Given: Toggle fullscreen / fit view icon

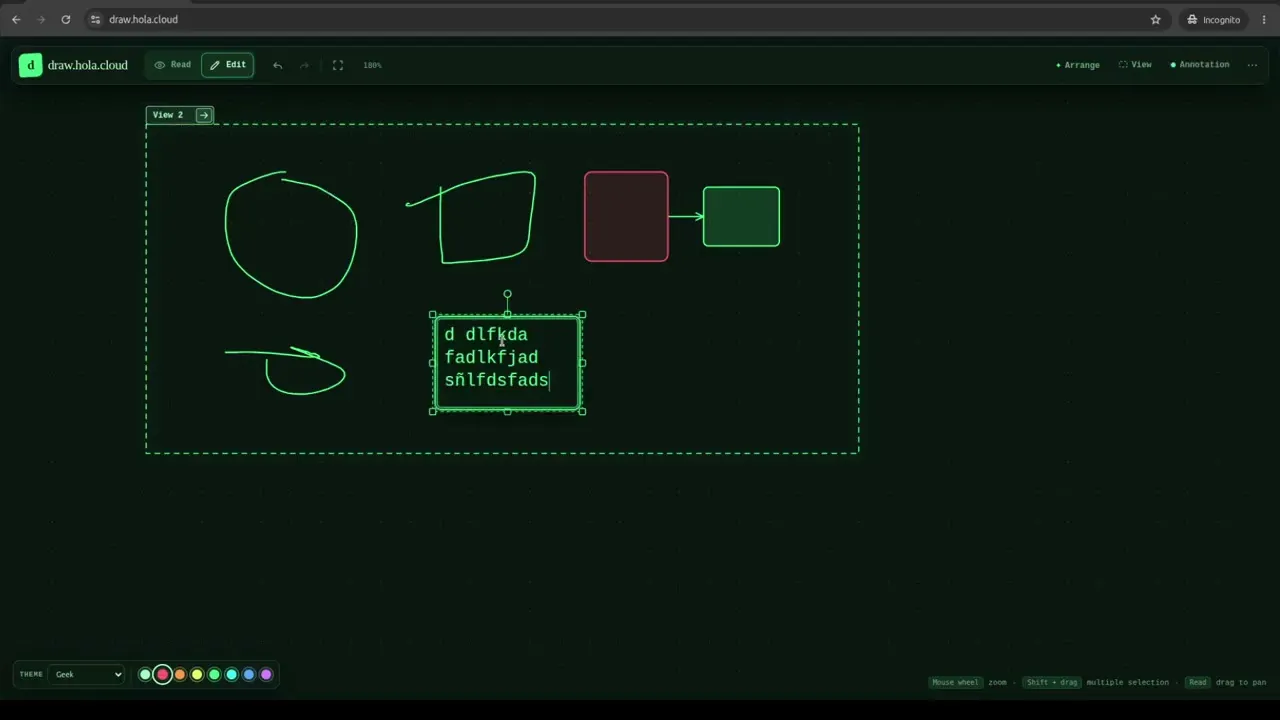Looking at the screenshot, I should tap(338, 65).
